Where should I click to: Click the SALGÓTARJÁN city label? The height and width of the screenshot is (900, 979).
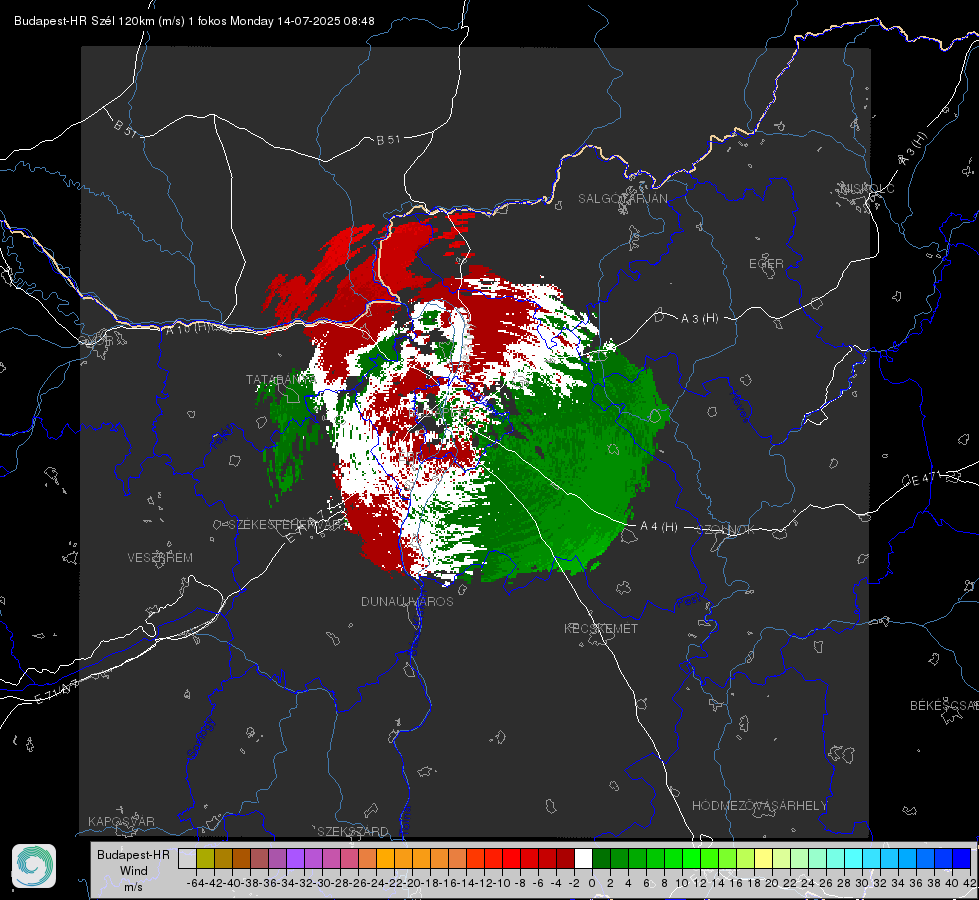(x=622, y=199)
